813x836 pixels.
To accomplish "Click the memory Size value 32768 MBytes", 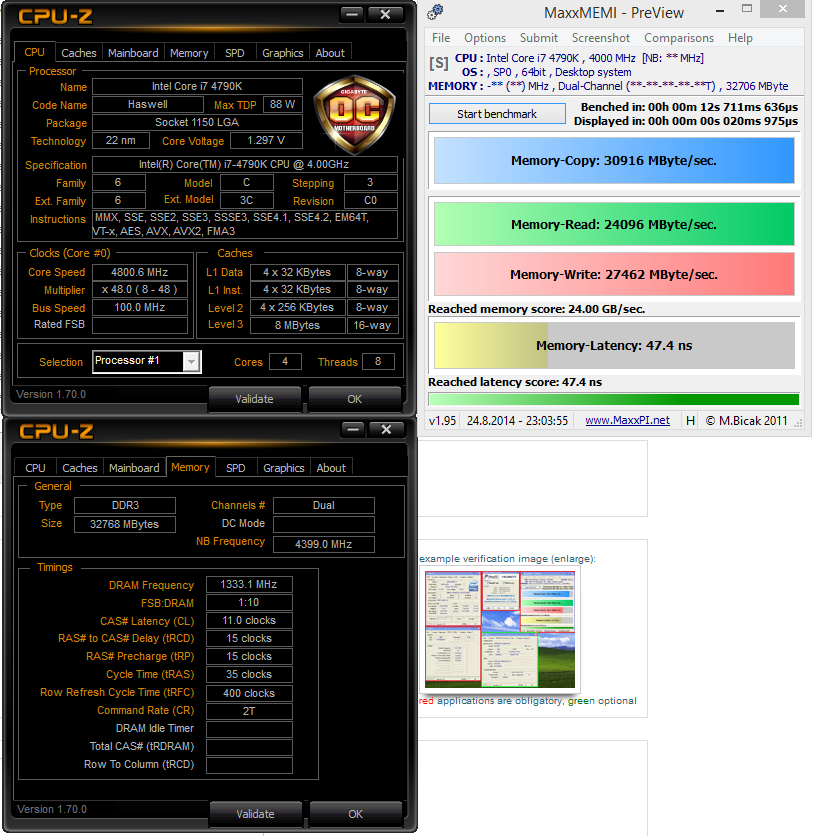I will 125,524.
